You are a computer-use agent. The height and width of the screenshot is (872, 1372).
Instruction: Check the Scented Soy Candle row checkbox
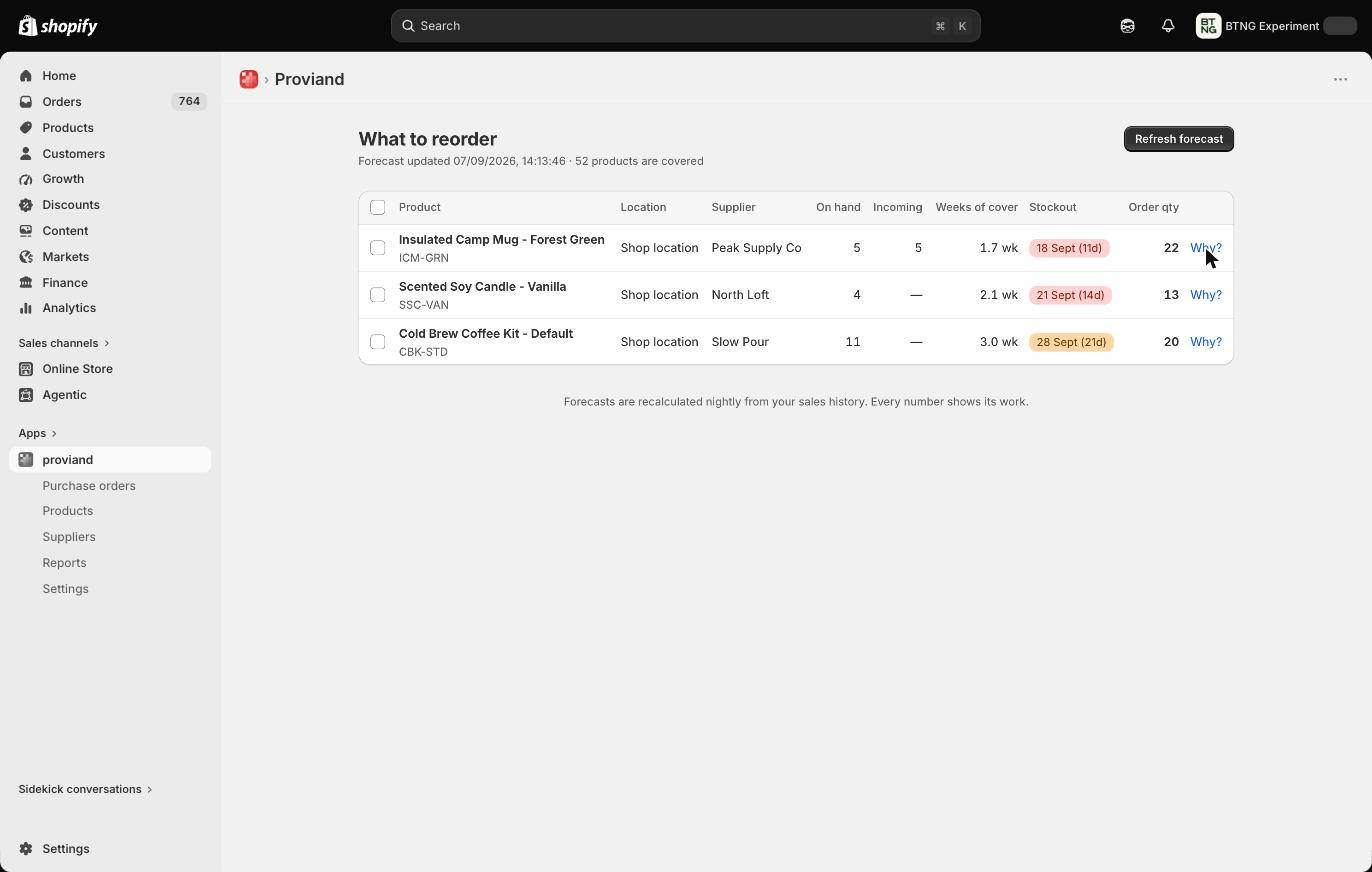(x=377, y=295)
